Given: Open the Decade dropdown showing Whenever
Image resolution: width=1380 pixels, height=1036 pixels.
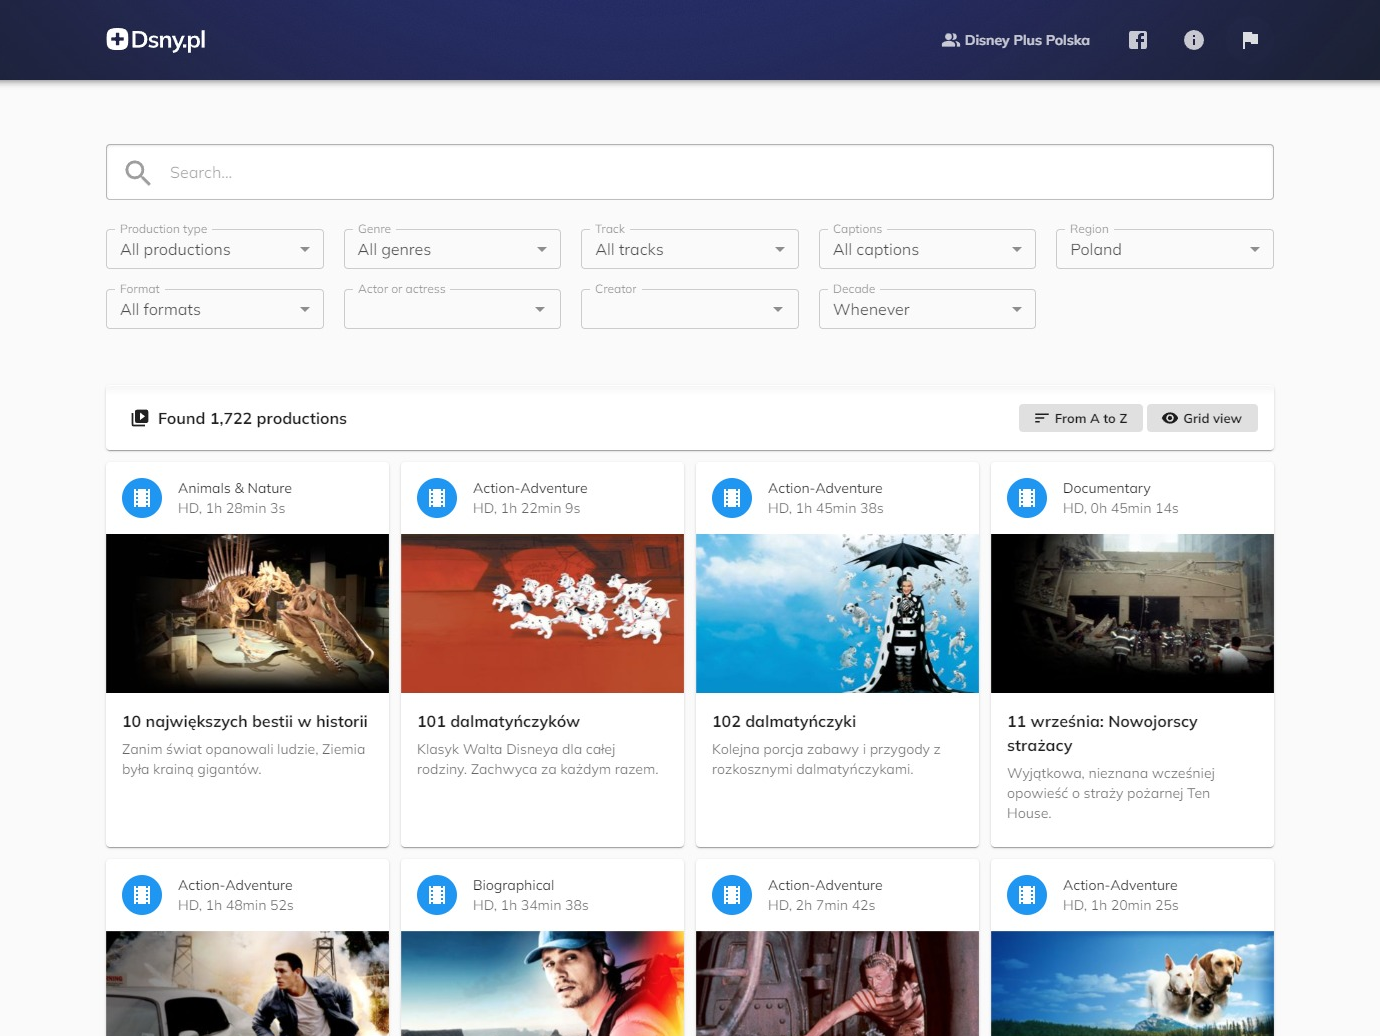Looking at the screenshot, I should coord(927,309).
